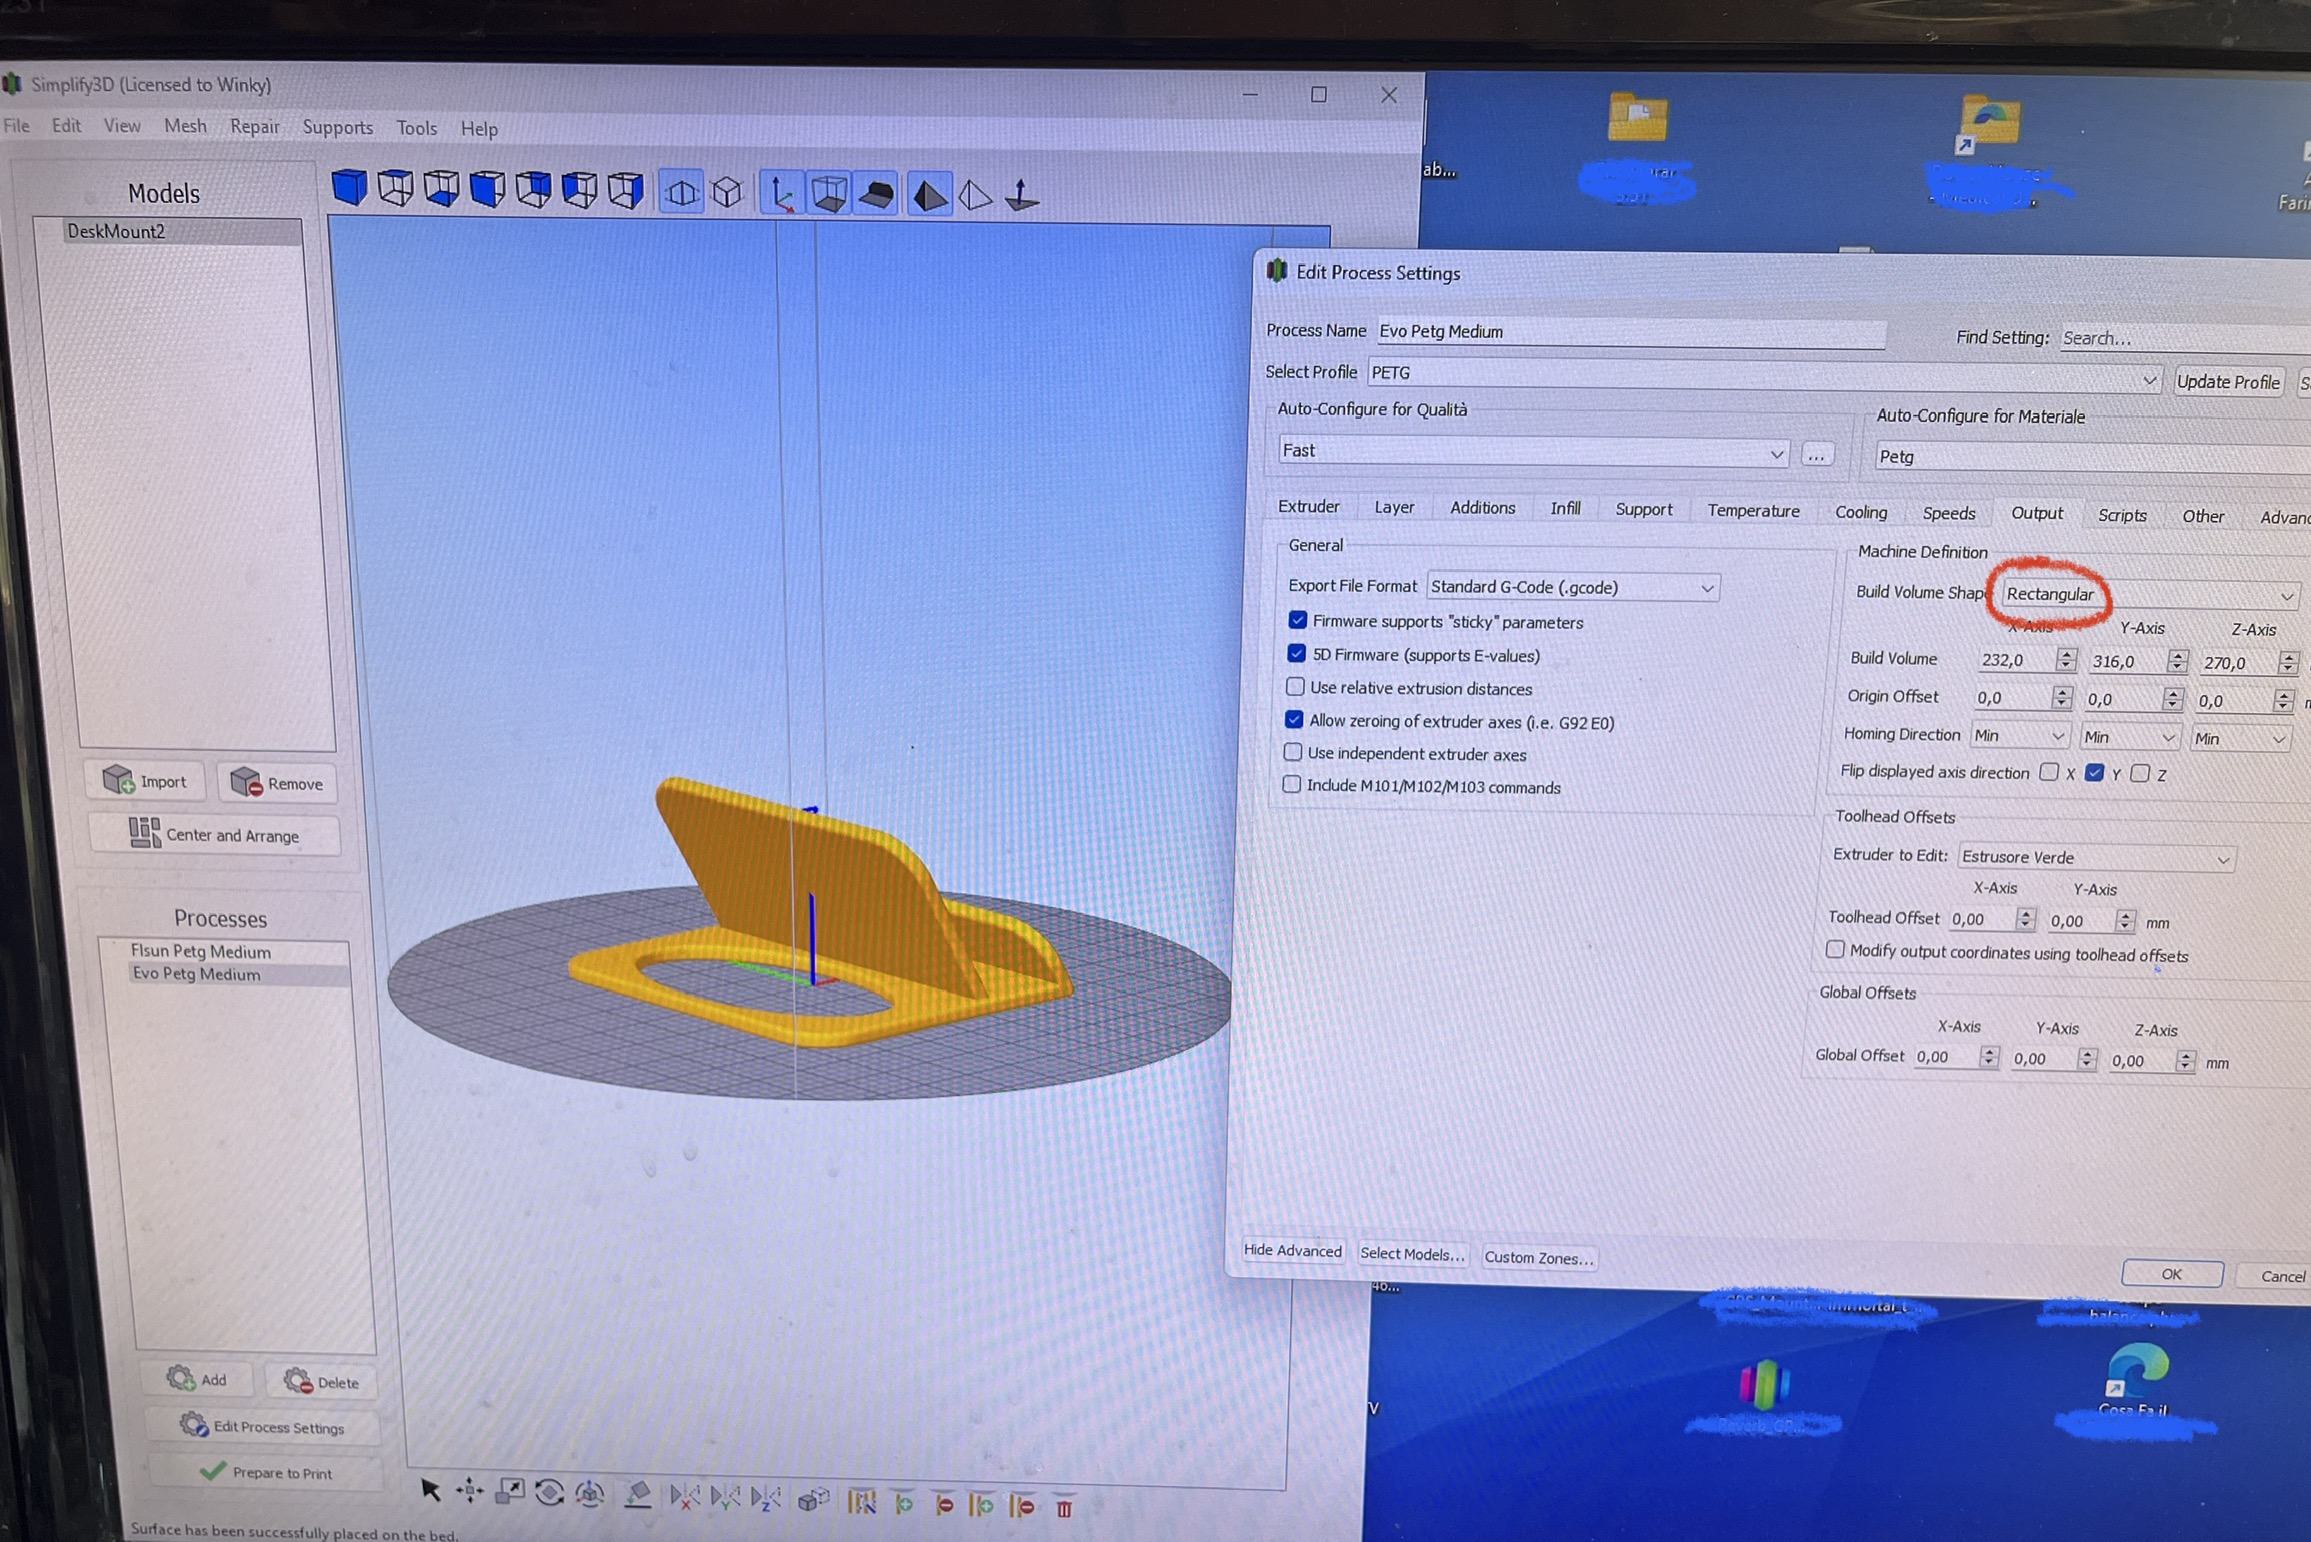Select the rotate model tool

[549, 1493]
